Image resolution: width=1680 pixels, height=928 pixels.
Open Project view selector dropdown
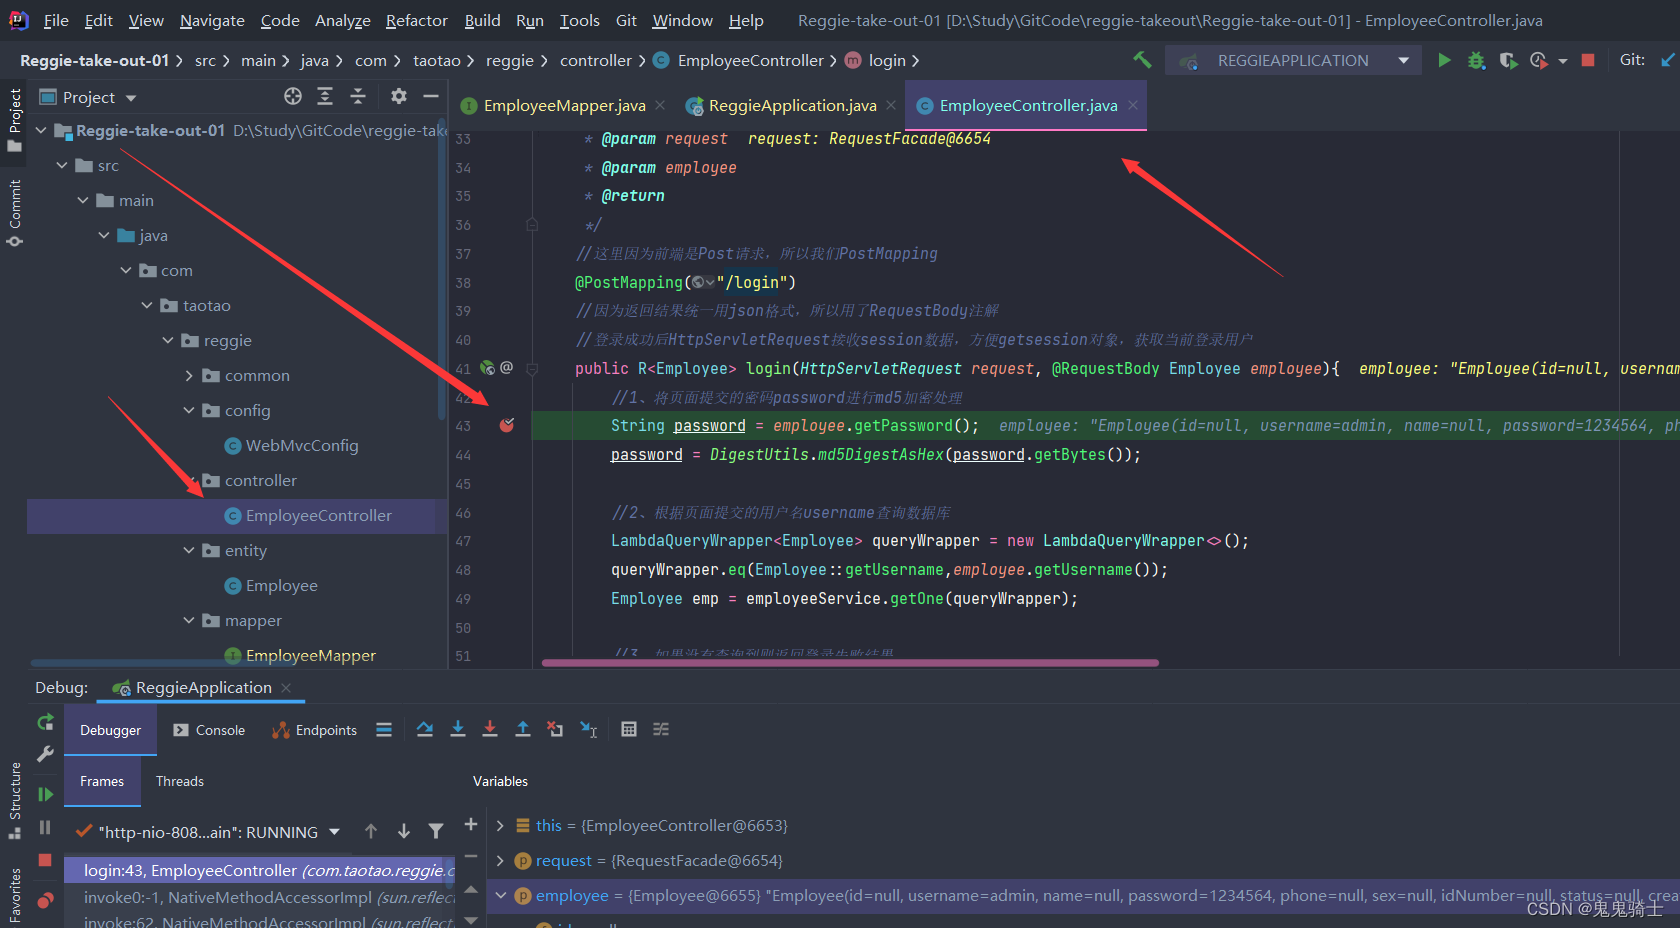(x=131, y=98)
